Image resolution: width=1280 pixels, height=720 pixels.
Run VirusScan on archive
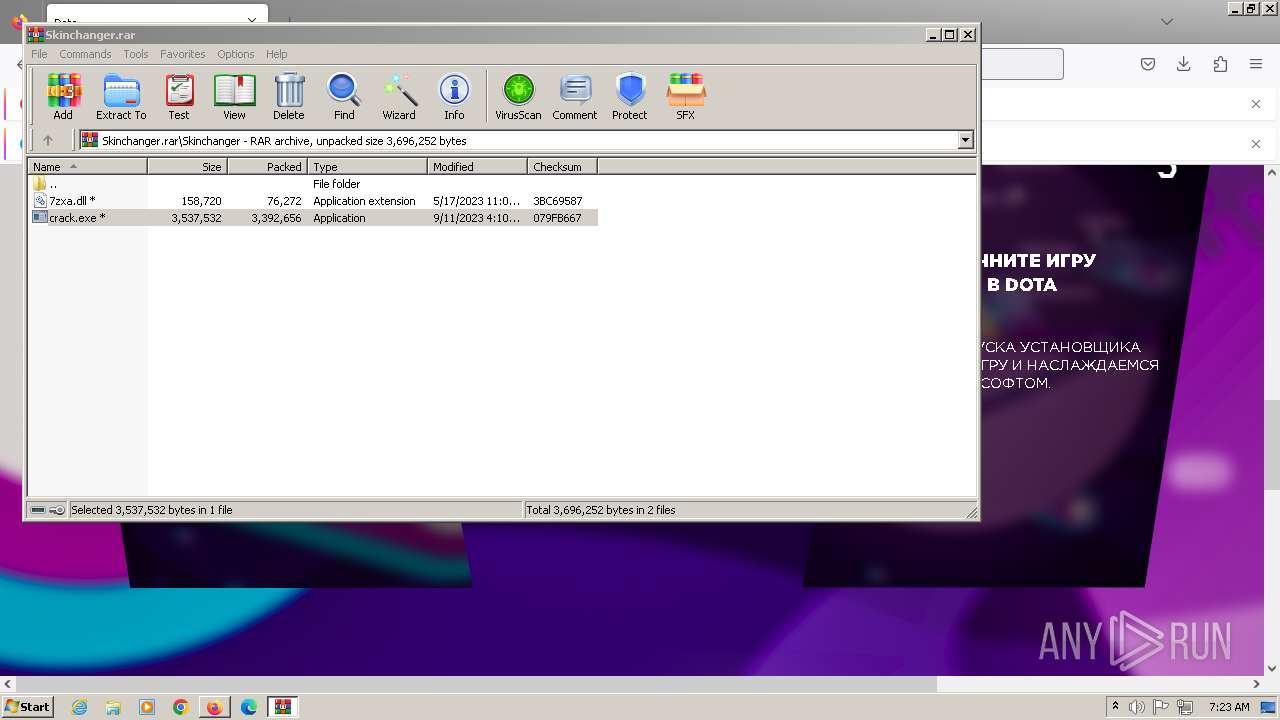click(518, 97)
